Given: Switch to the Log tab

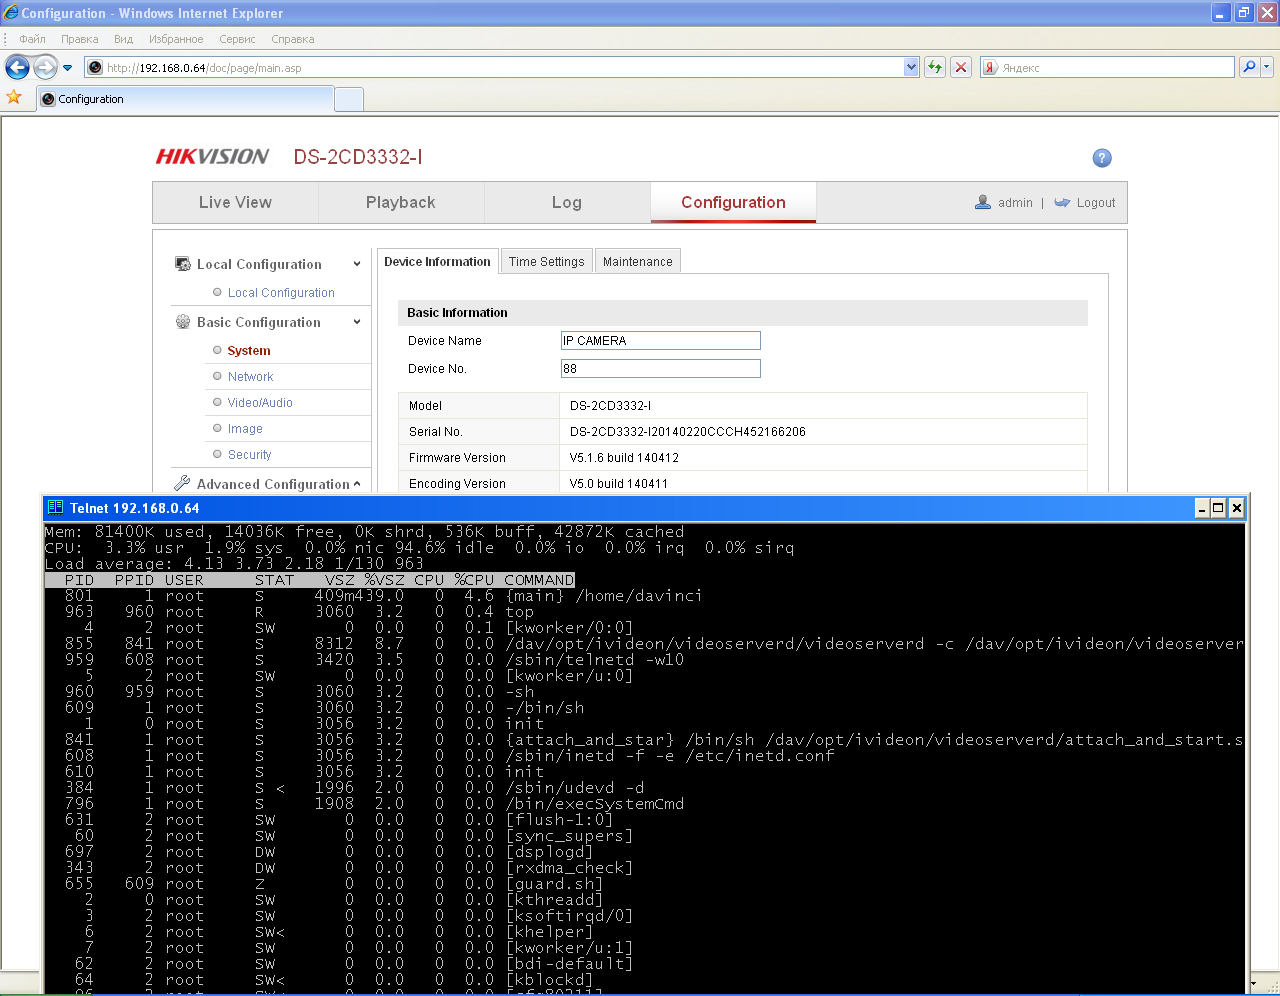Looking at the screenshot, I should coord(567,202).
